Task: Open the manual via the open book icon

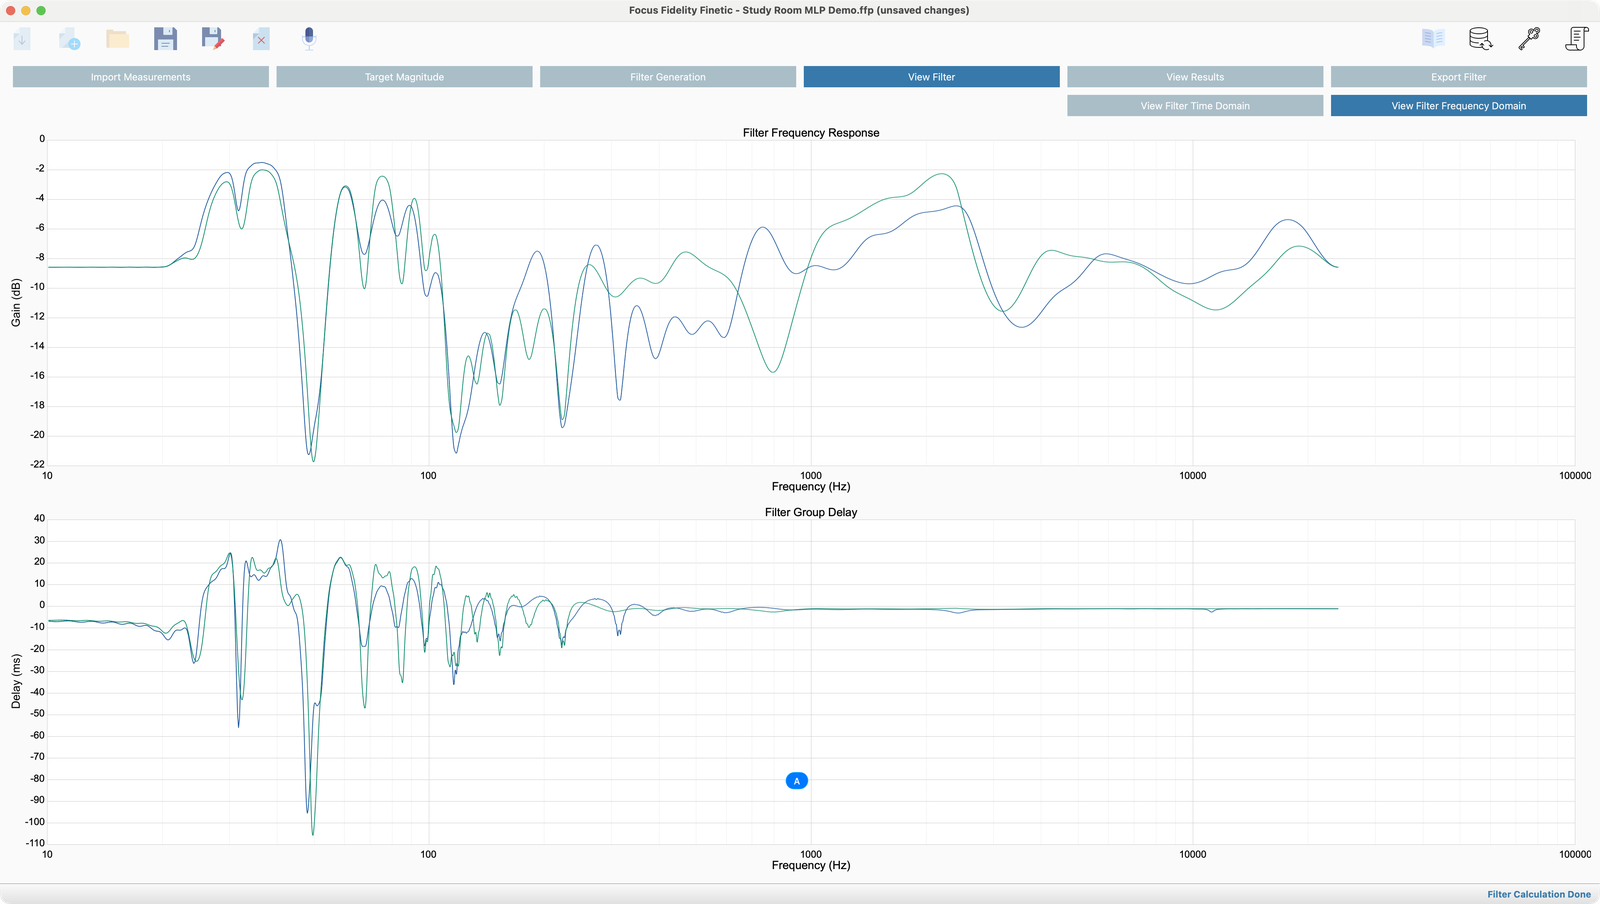Action: (x=1433, y=38)
